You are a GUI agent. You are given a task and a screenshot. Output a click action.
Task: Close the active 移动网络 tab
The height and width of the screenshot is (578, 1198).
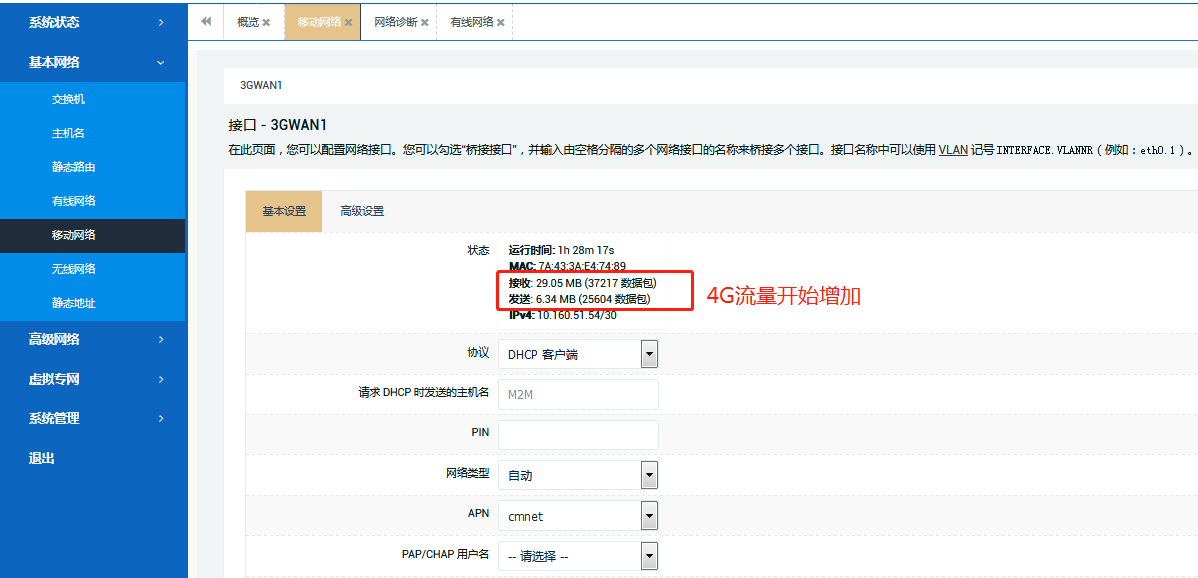coord(348,20)
